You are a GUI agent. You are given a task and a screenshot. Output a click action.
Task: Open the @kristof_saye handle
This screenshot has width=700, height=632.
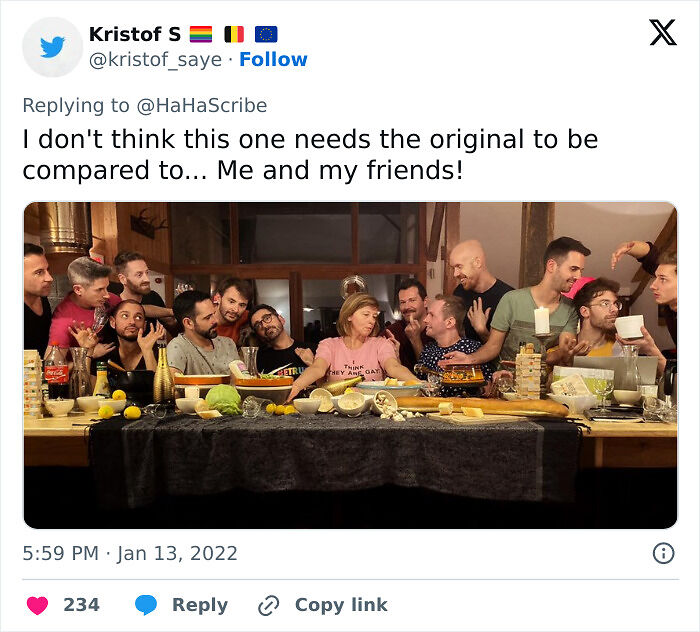[155, 59]
